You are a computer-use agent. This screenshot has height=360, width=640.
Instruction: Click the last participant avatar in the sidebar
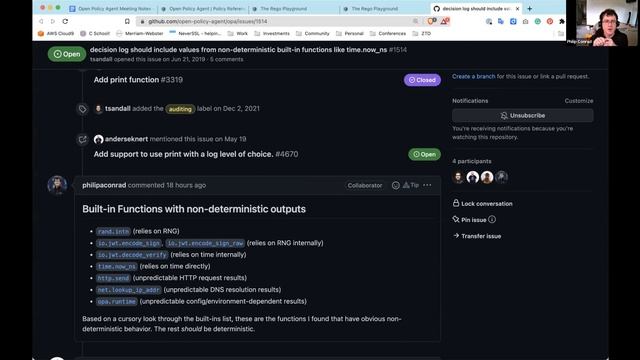point(502,177)
